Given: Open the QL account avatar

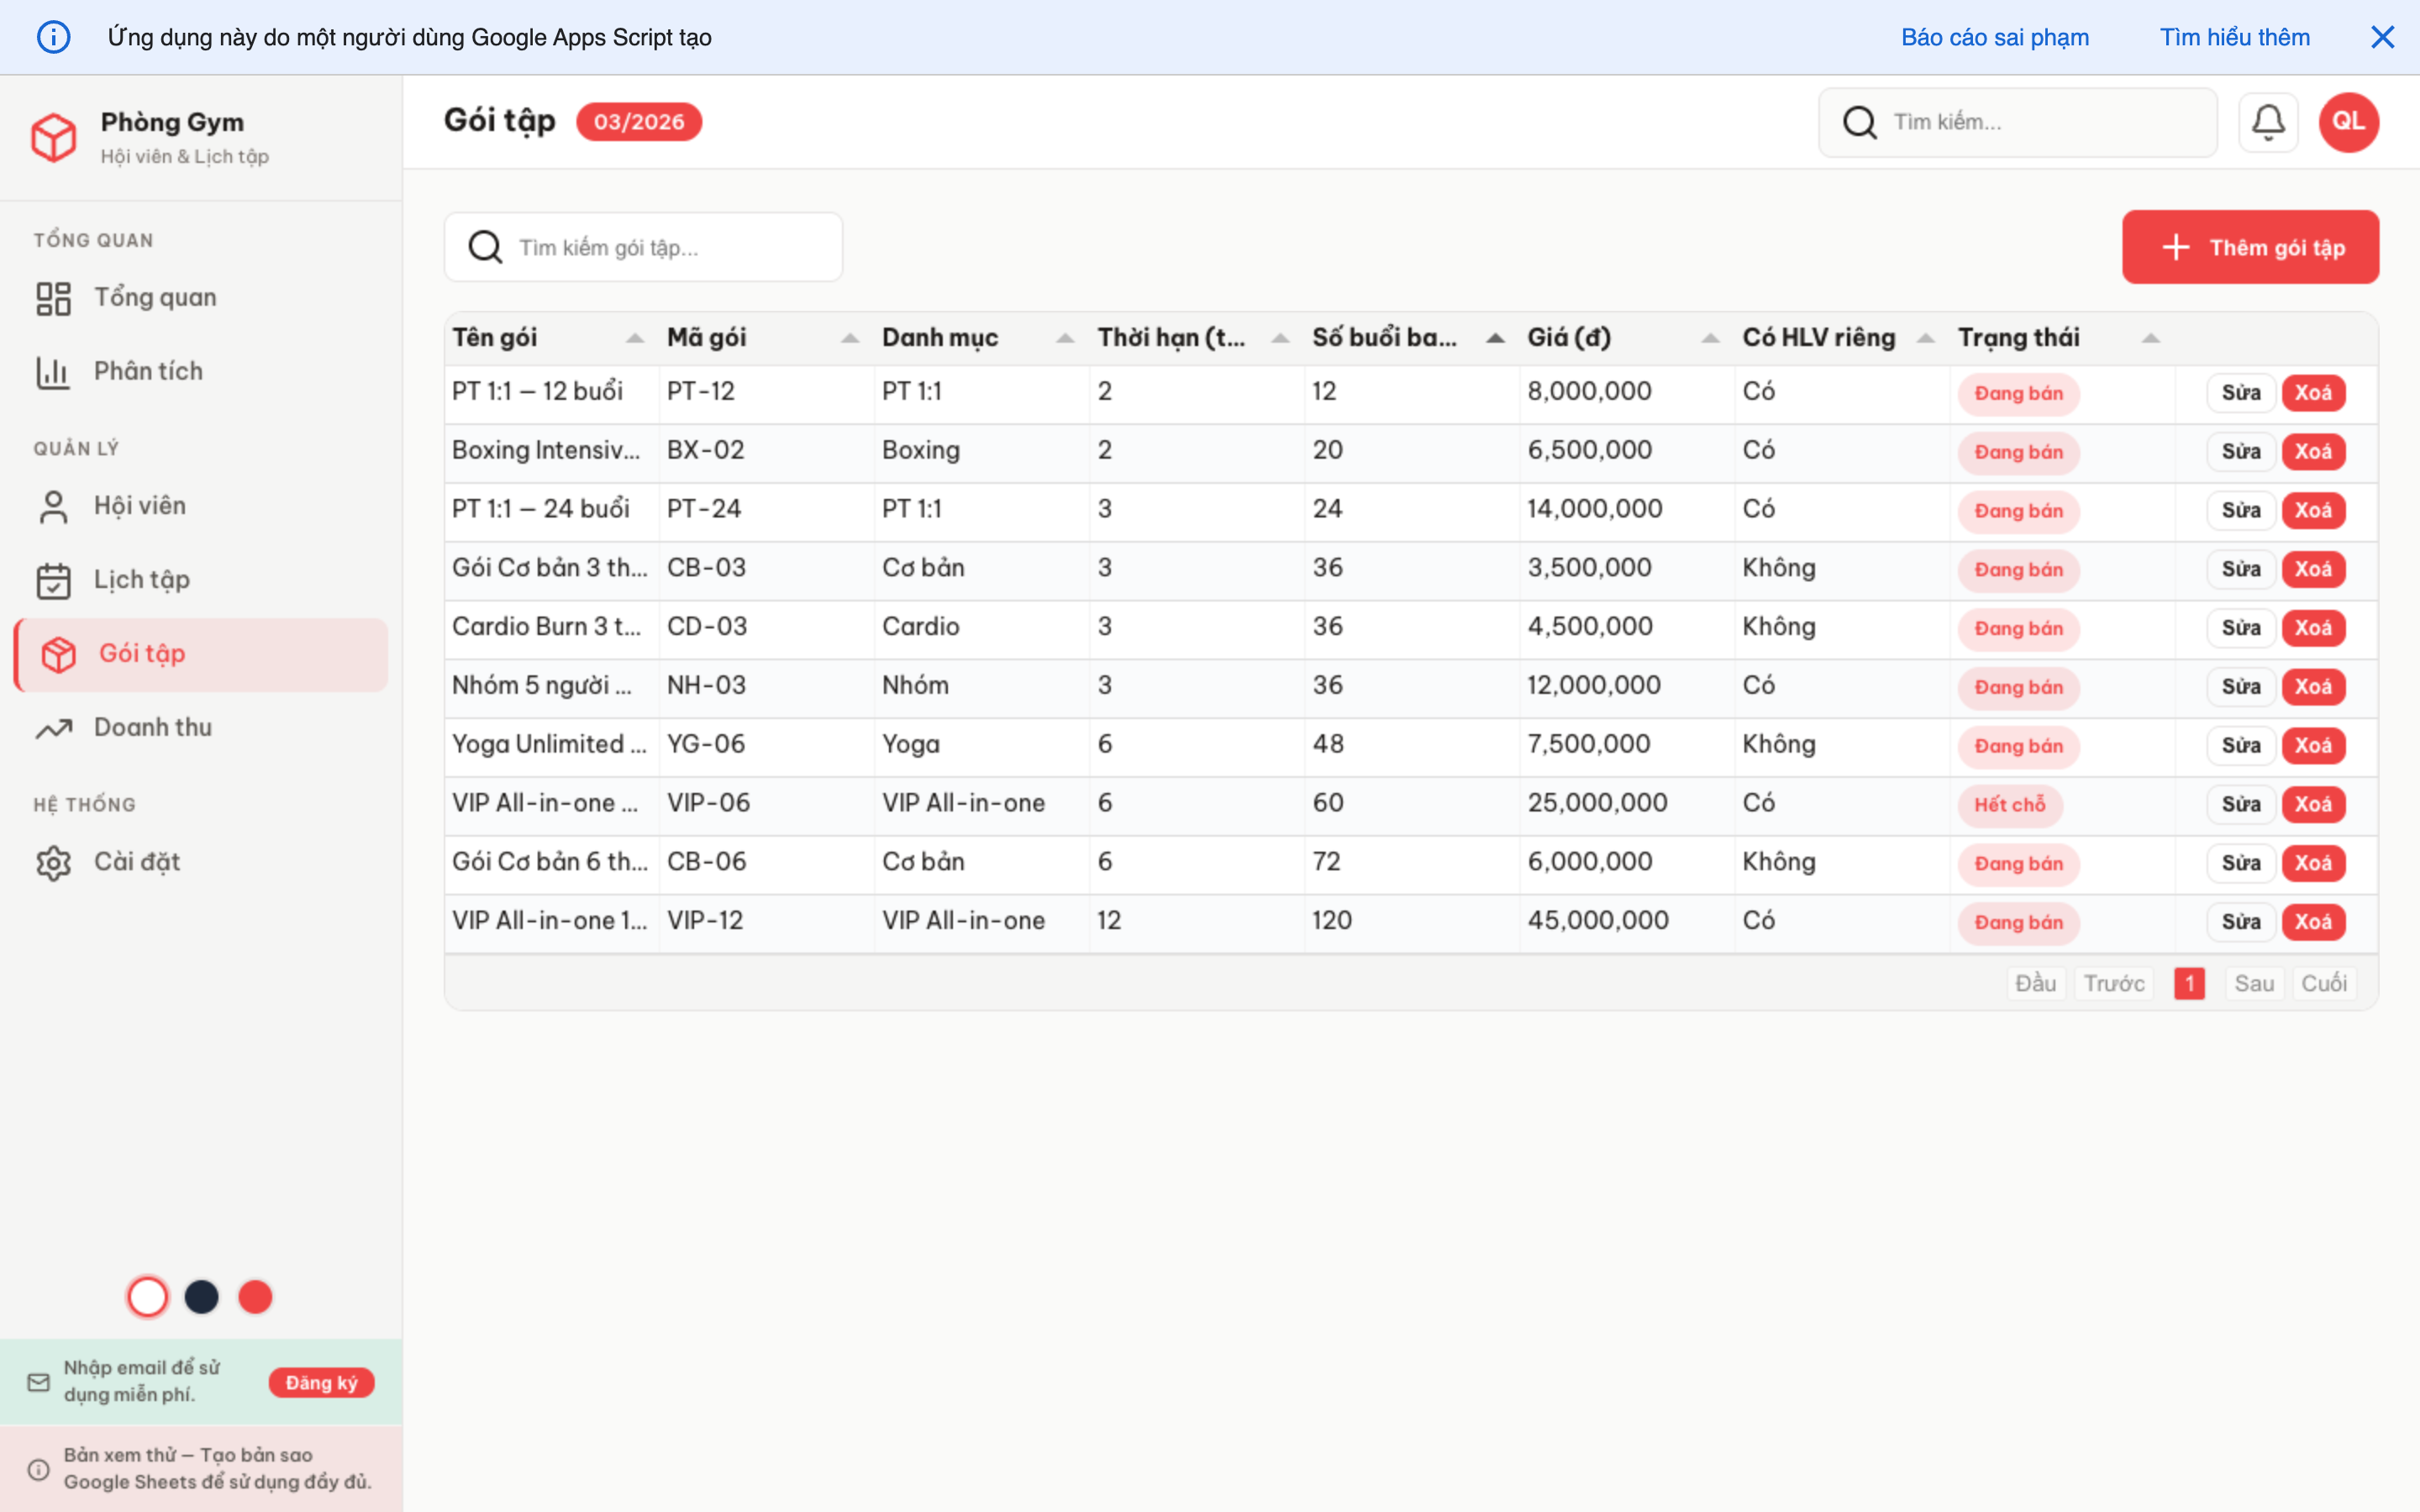Looking at the screenshot, I should [x=2348, y=121].
